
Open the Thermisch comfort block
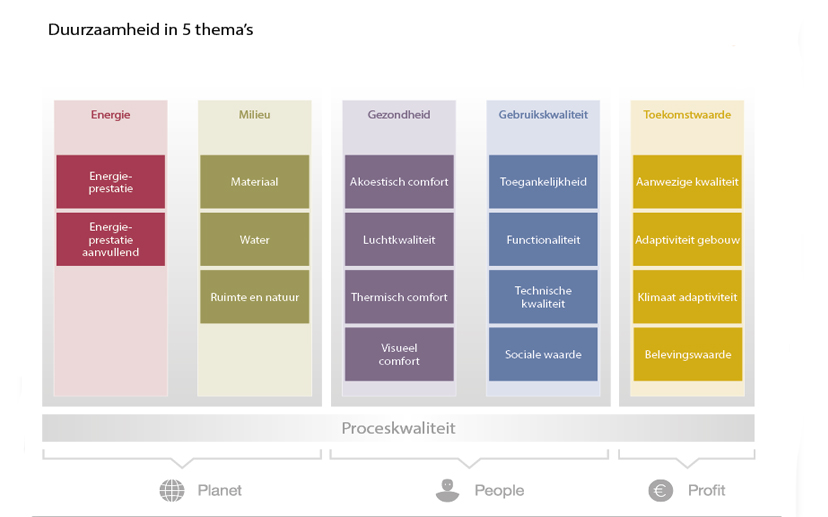[399, 297]
